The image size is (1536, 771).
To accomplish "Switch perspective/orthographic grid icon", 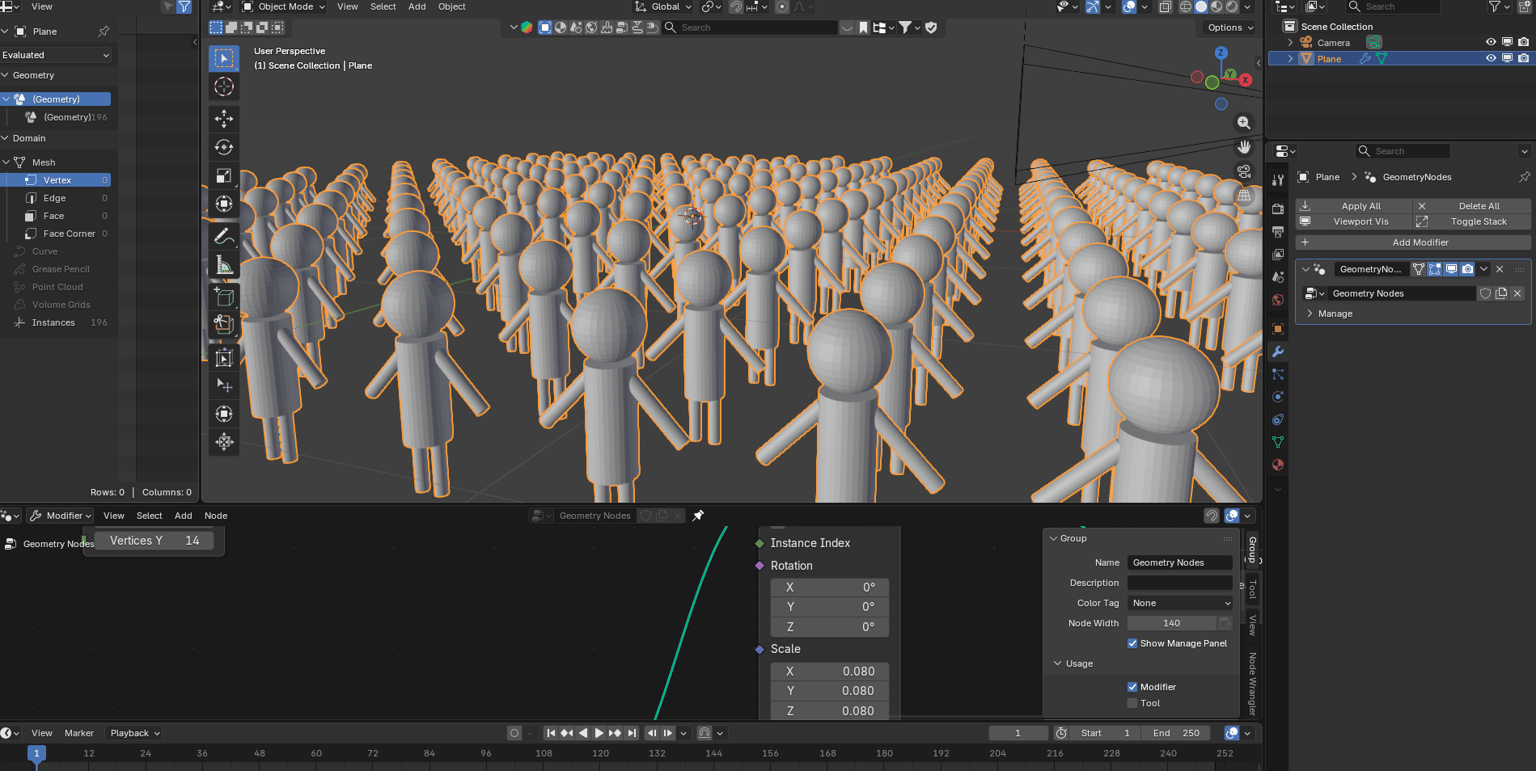I will [1244, 196].
